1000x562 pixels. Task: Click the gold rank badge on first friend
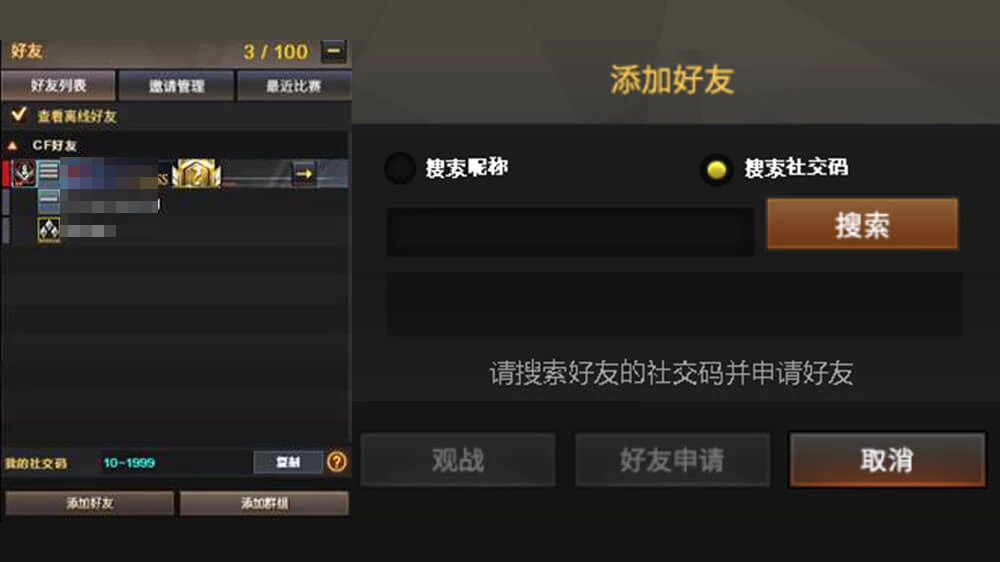point(196,174)
